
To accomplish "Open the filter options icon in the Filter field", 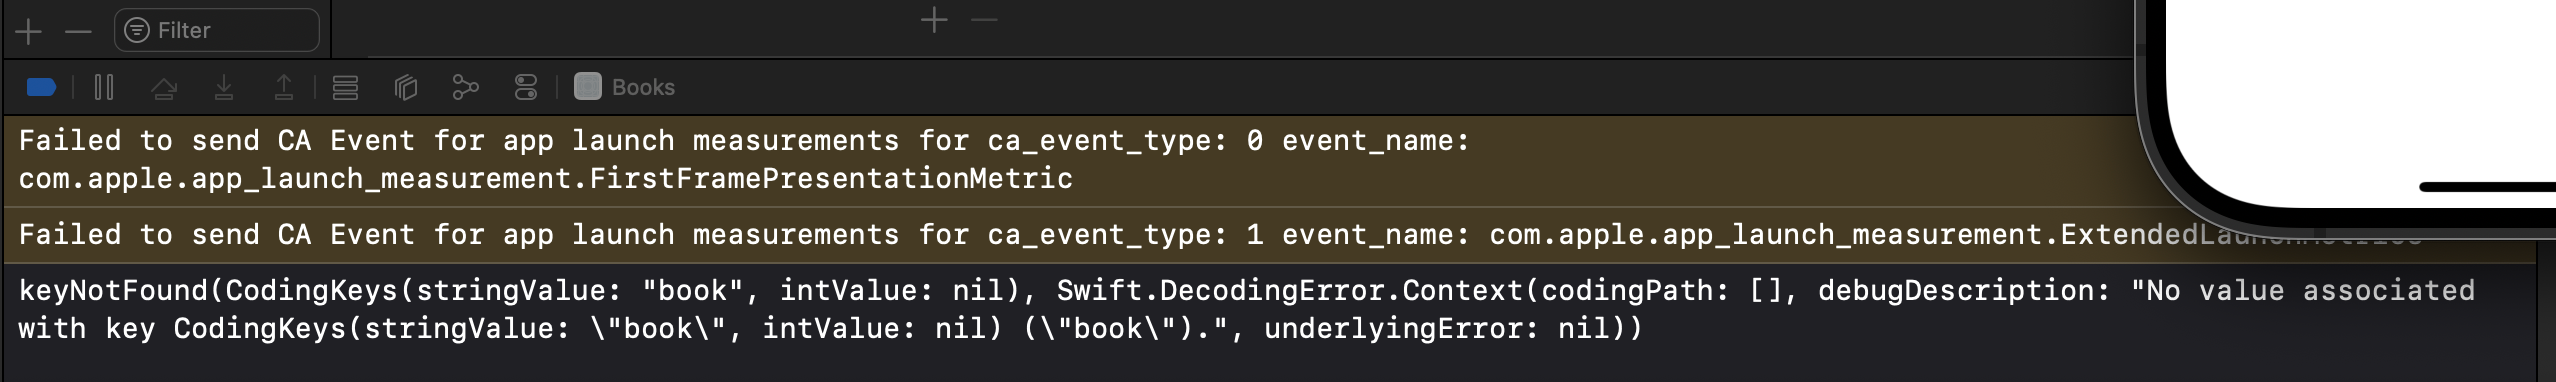I will click(137, 31).
